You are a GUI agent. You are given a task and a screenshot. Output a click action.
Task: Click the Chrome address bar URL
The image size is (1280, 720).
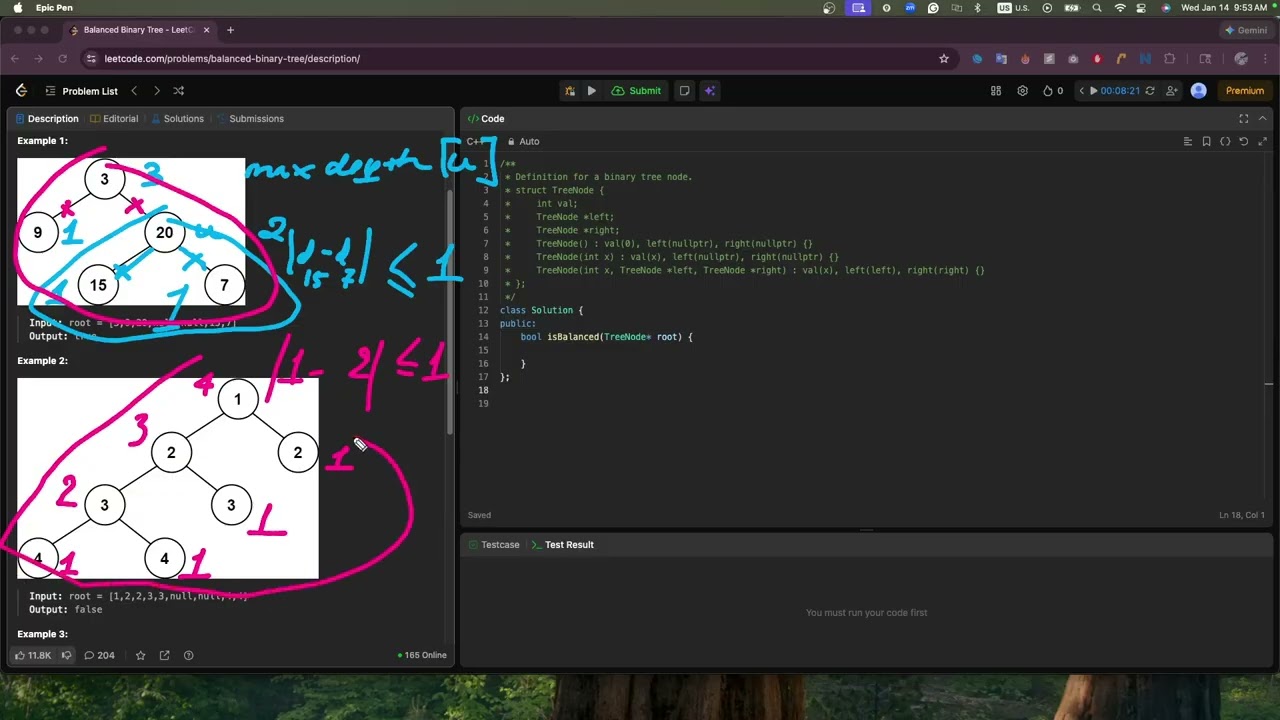click(x=232, y=59)
